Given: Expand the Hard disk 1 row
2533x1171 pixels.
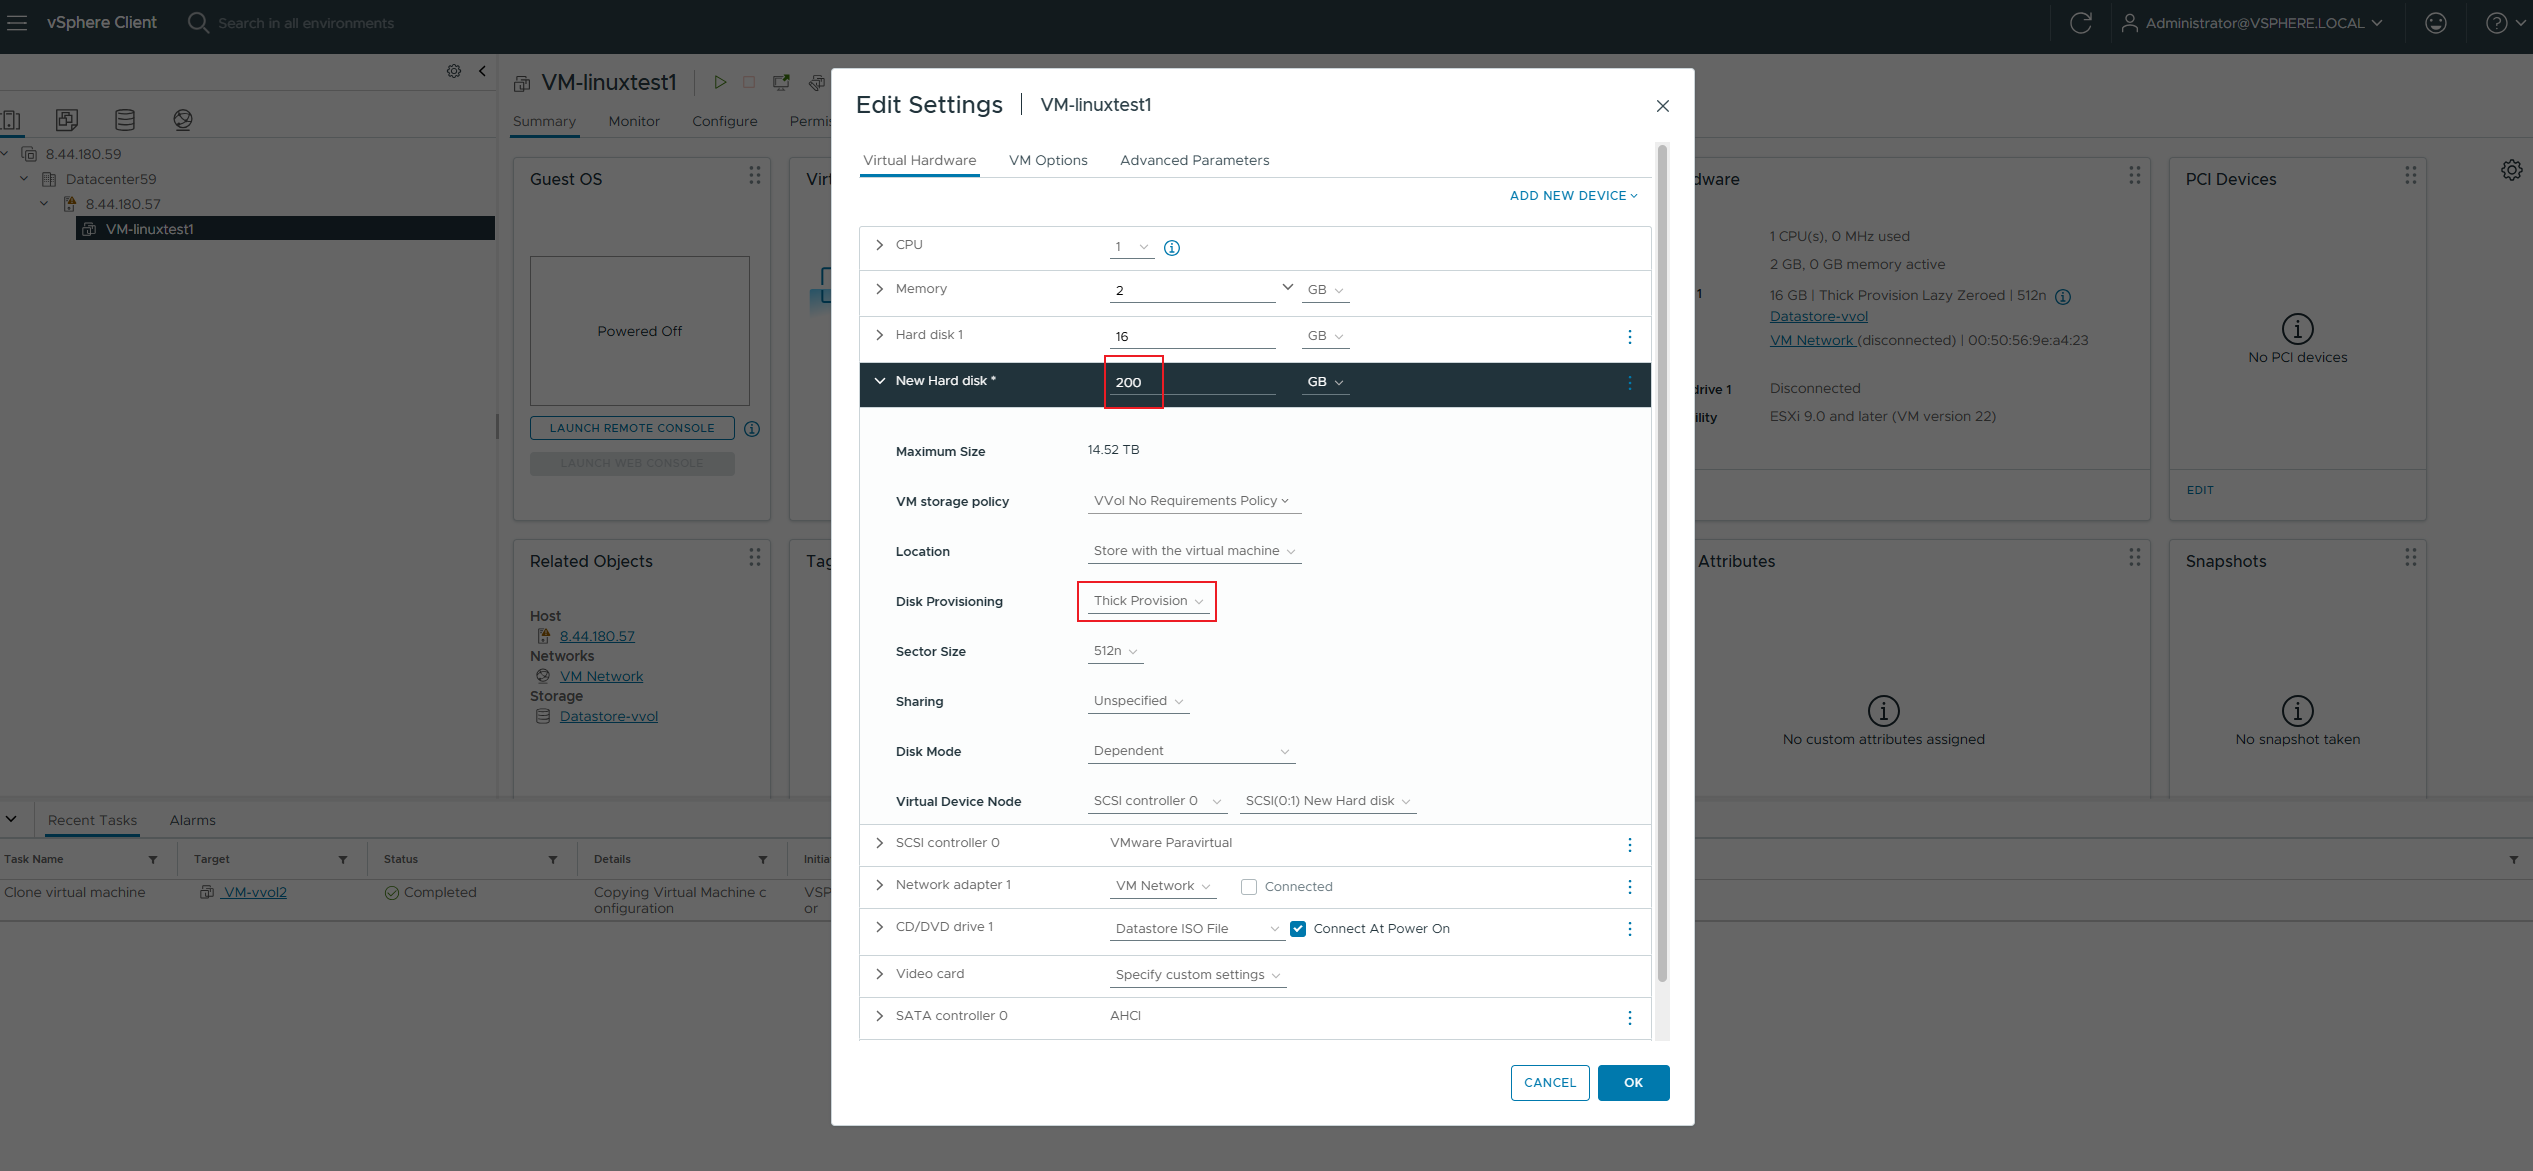Looking at the screenshot, I should pyautogui.click(x=879, y=335).
